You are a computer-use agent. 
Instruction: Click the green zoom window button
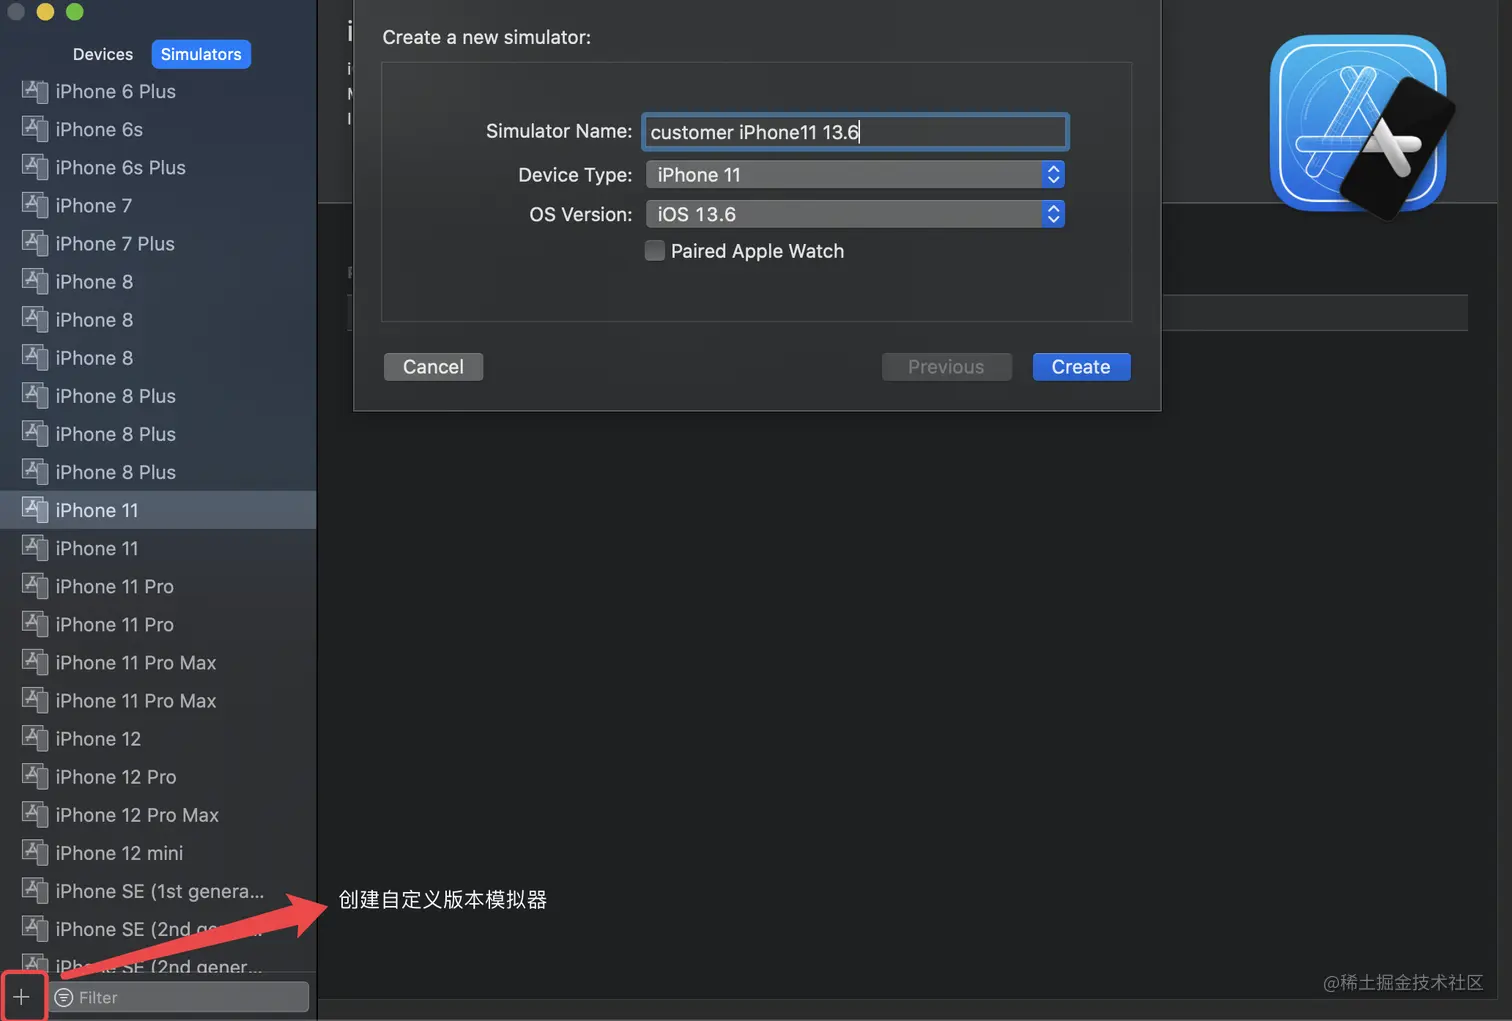pos(75,11)
